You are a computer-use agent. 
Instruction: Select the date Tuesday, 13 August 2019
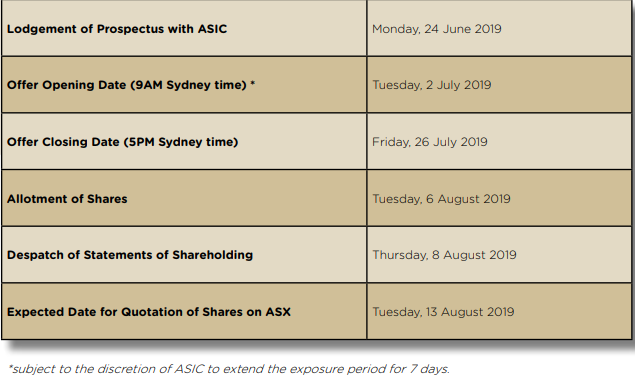[x=443, y=312]
